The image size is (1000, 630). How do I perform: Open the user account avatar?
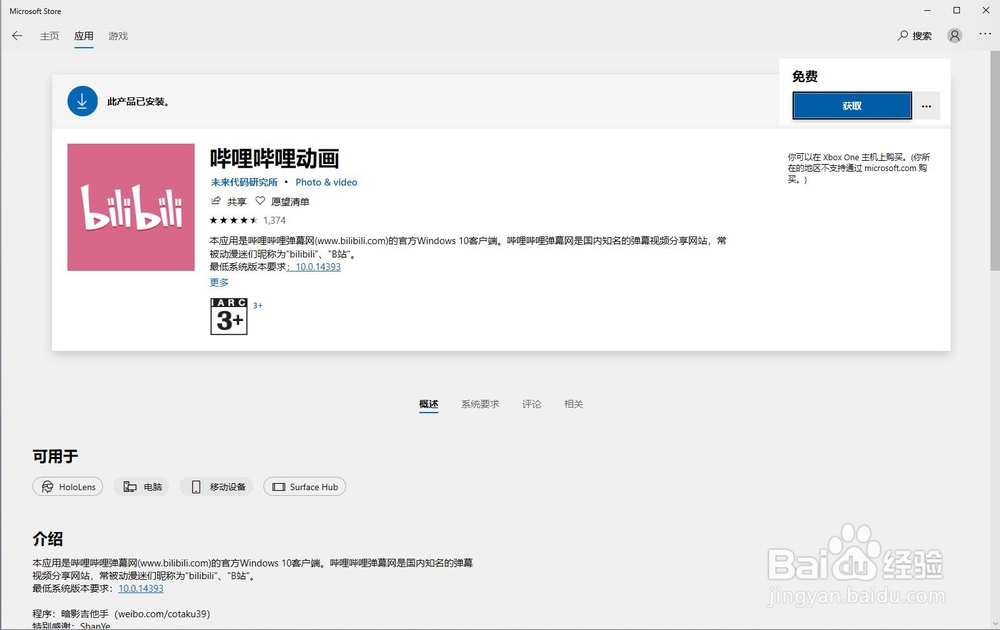(955, 36)
